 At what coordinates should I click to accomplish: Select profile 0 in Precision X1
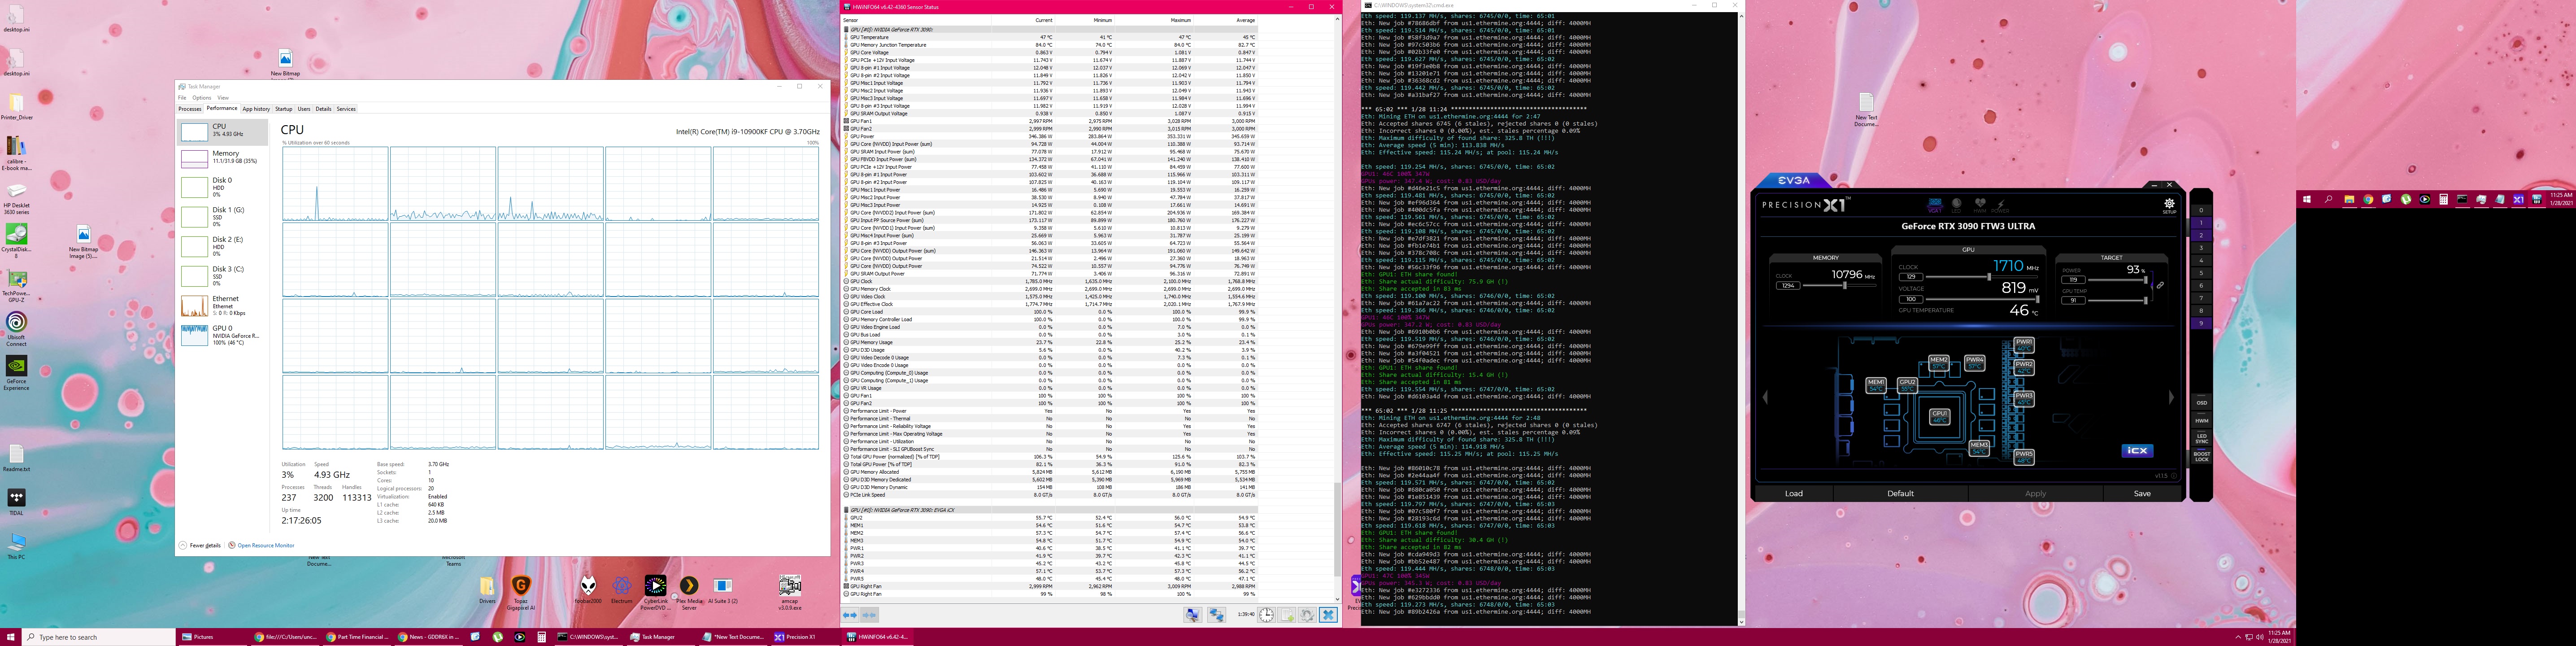(2201, 211)
